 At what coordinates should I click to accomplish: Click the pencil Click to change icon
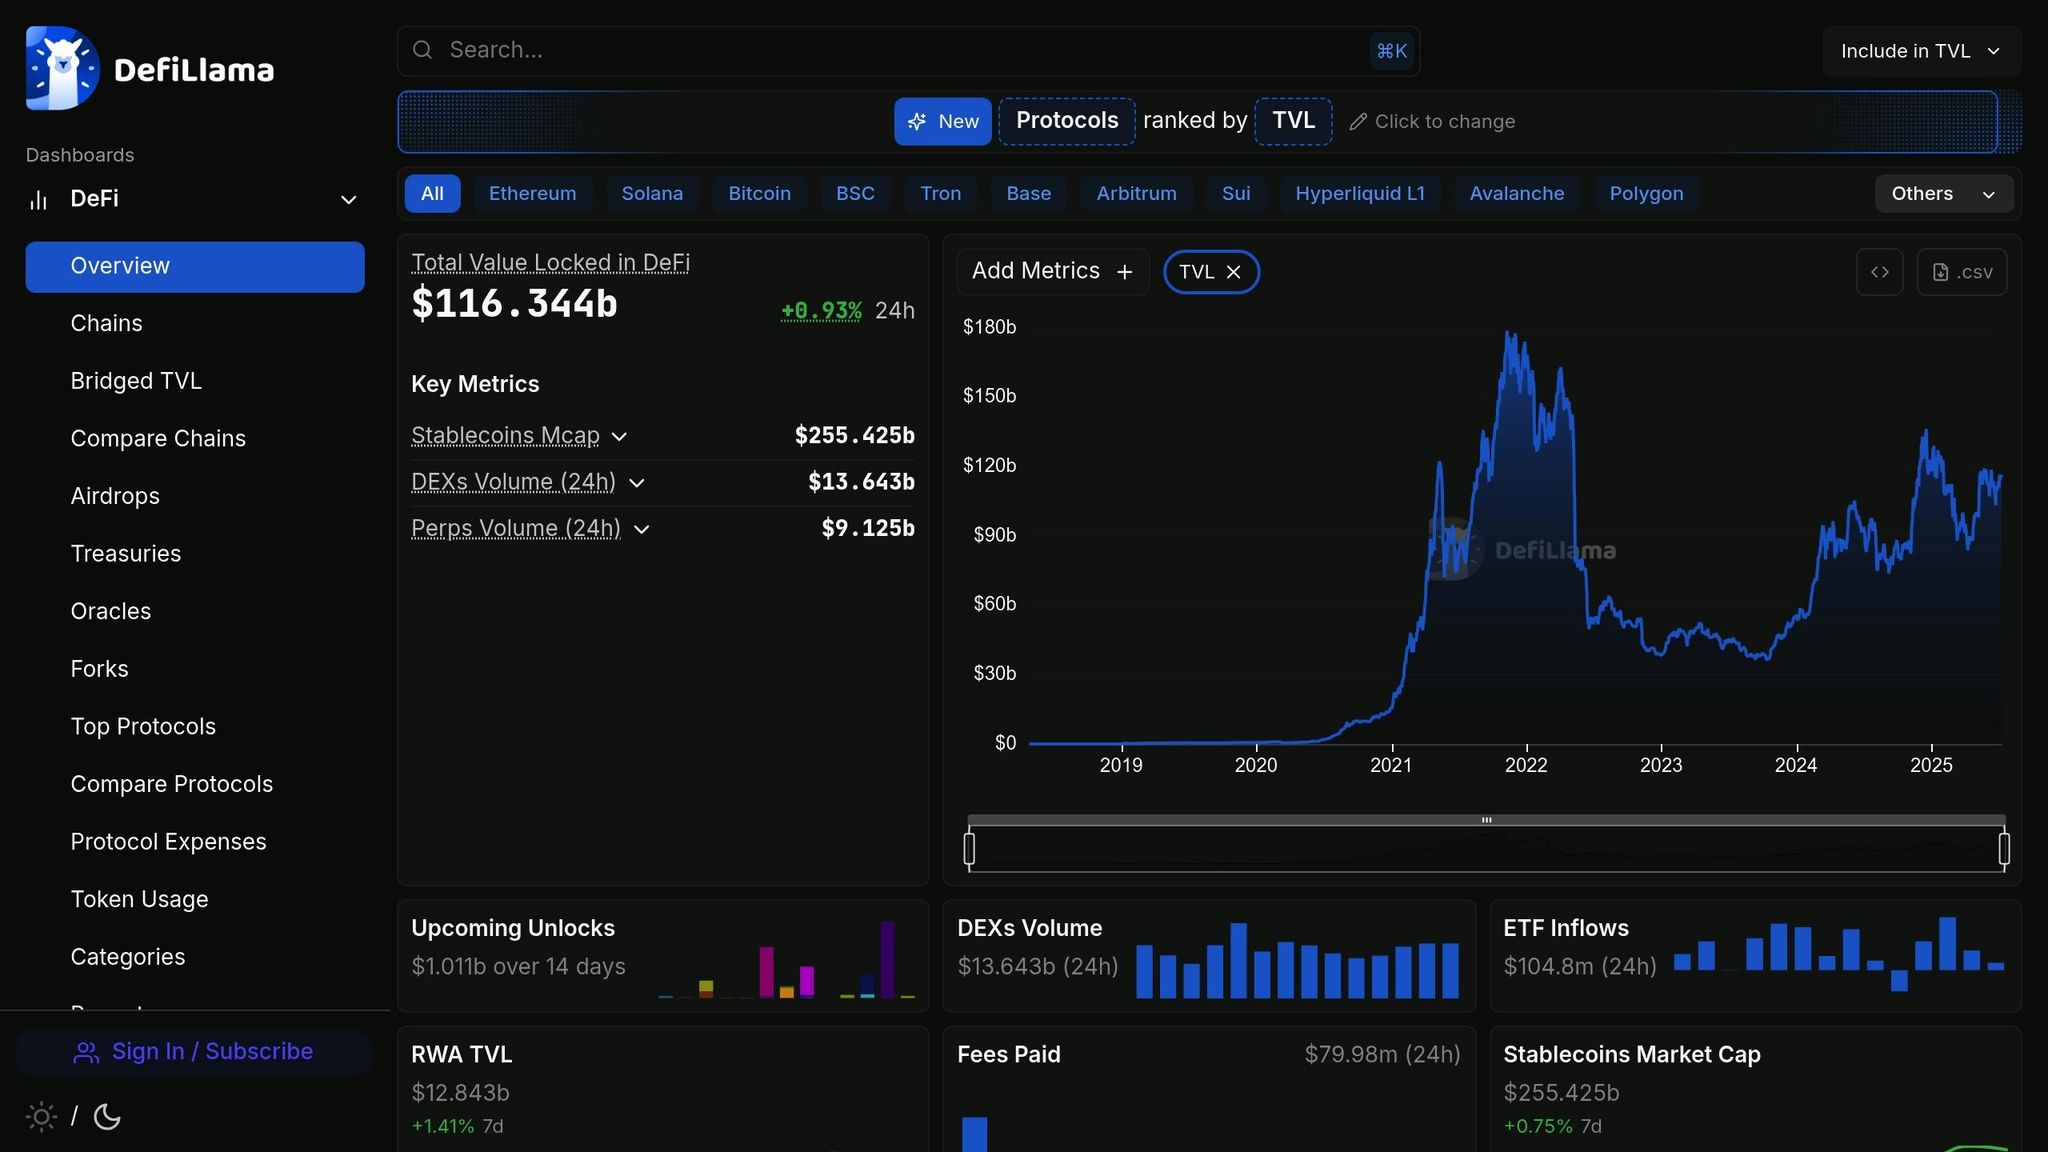coord(1357,122)
